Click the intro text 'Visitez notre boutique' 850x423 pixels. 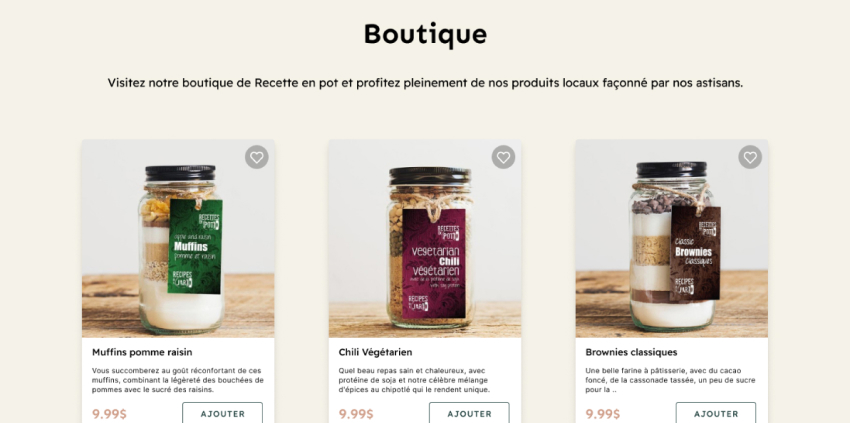point(425,83)
